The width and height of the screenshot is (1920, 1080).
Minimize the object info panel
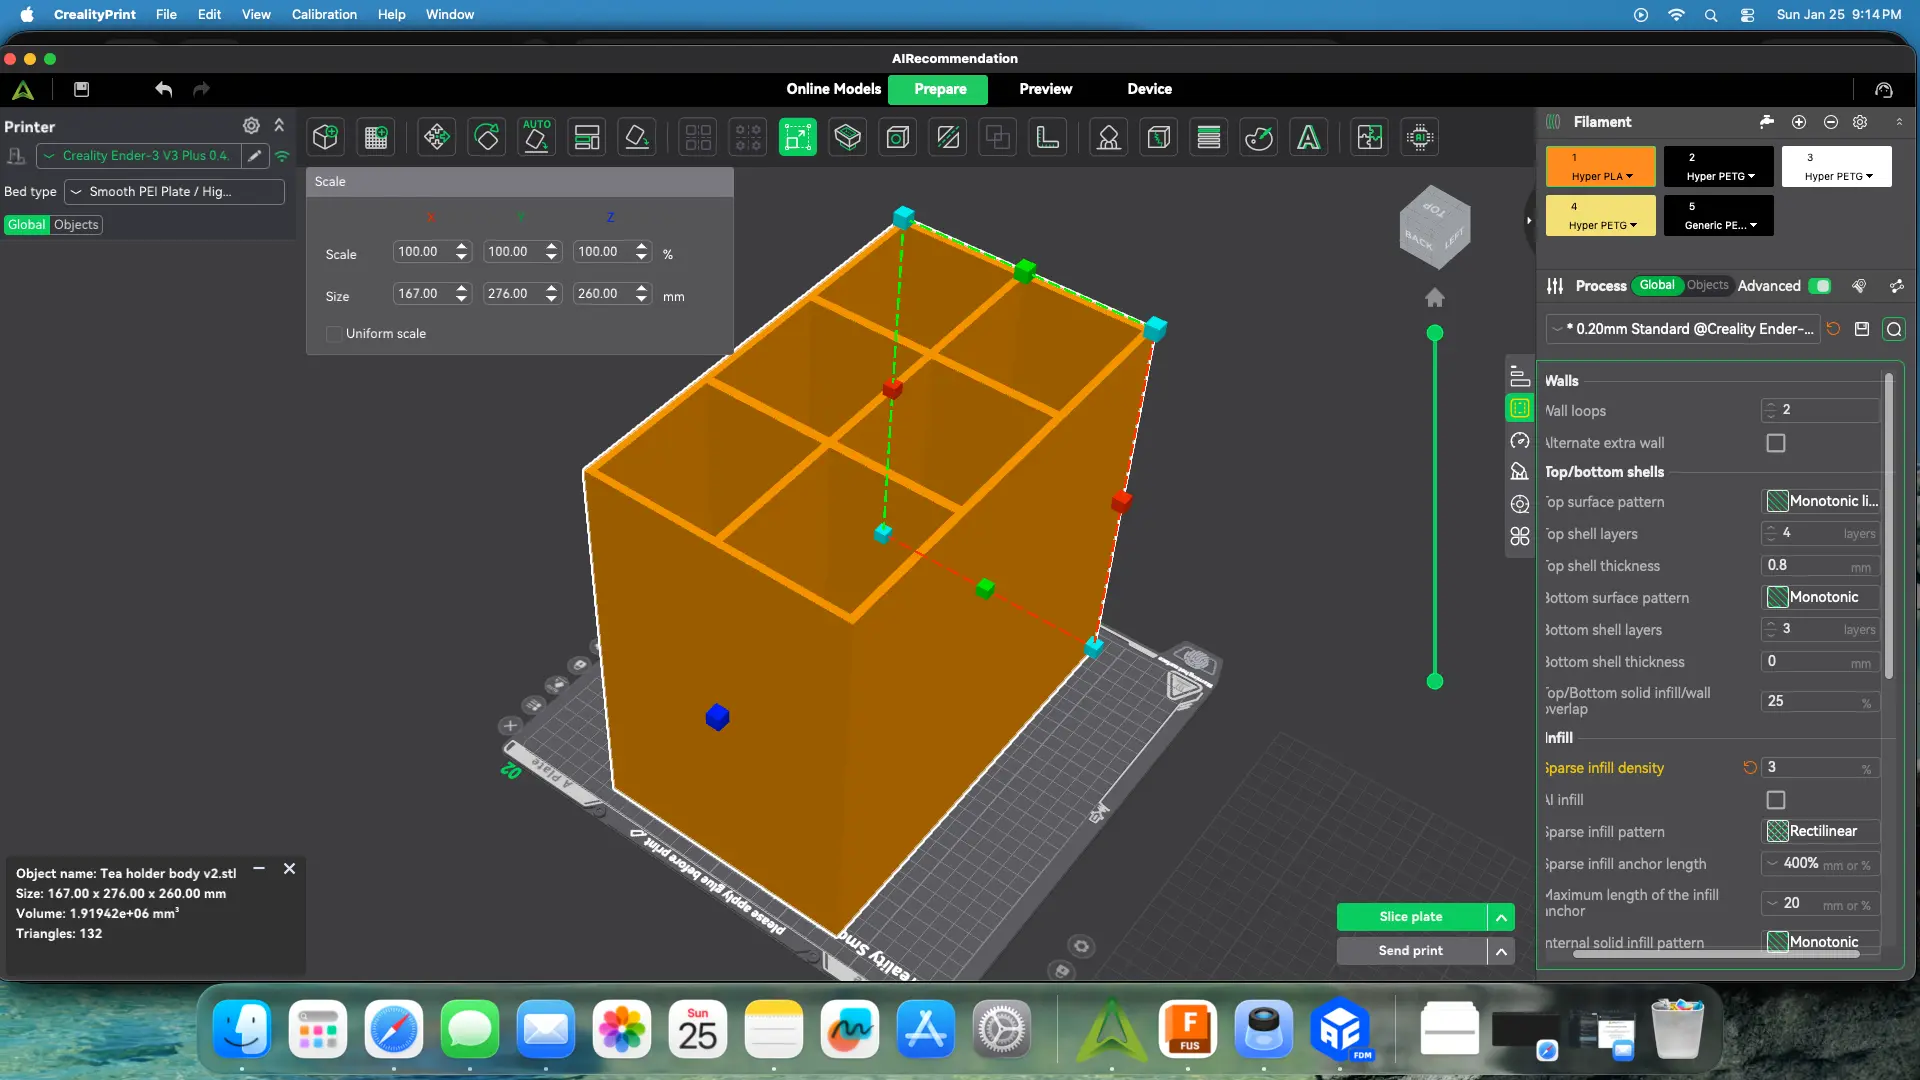tap(259, 869)
